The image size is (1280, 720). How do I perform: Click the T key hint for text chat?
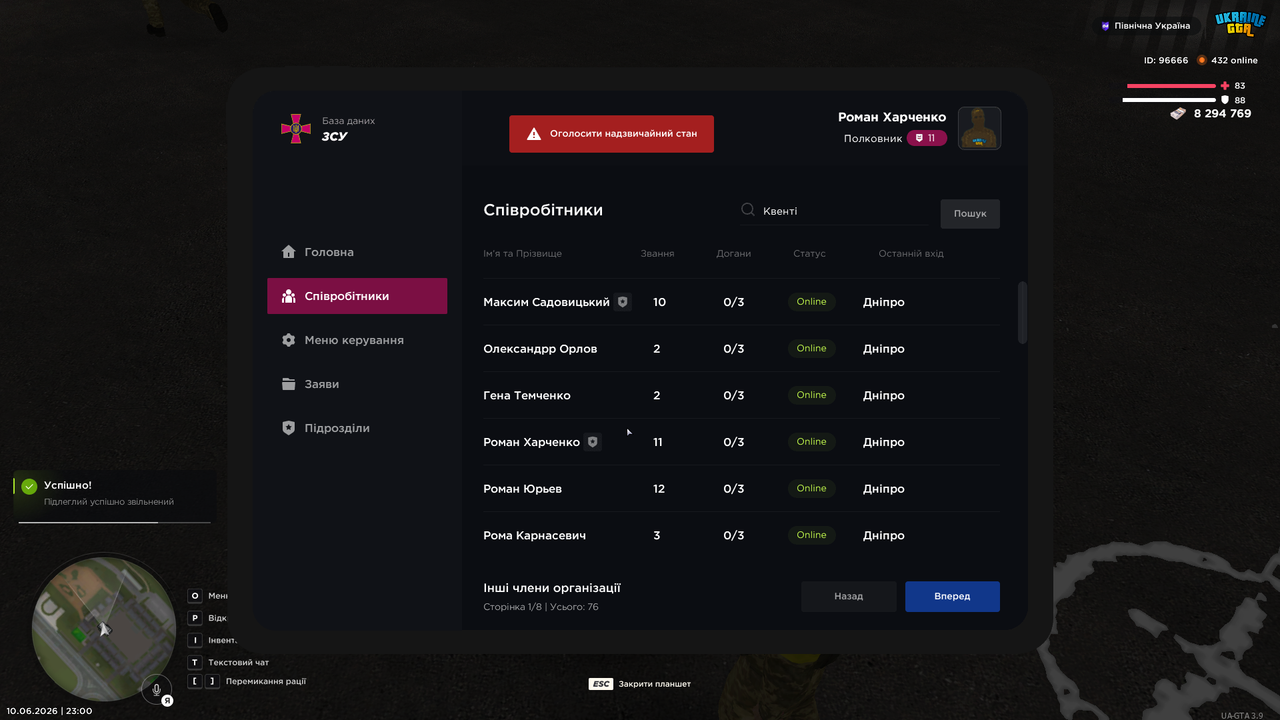(195, 662)
